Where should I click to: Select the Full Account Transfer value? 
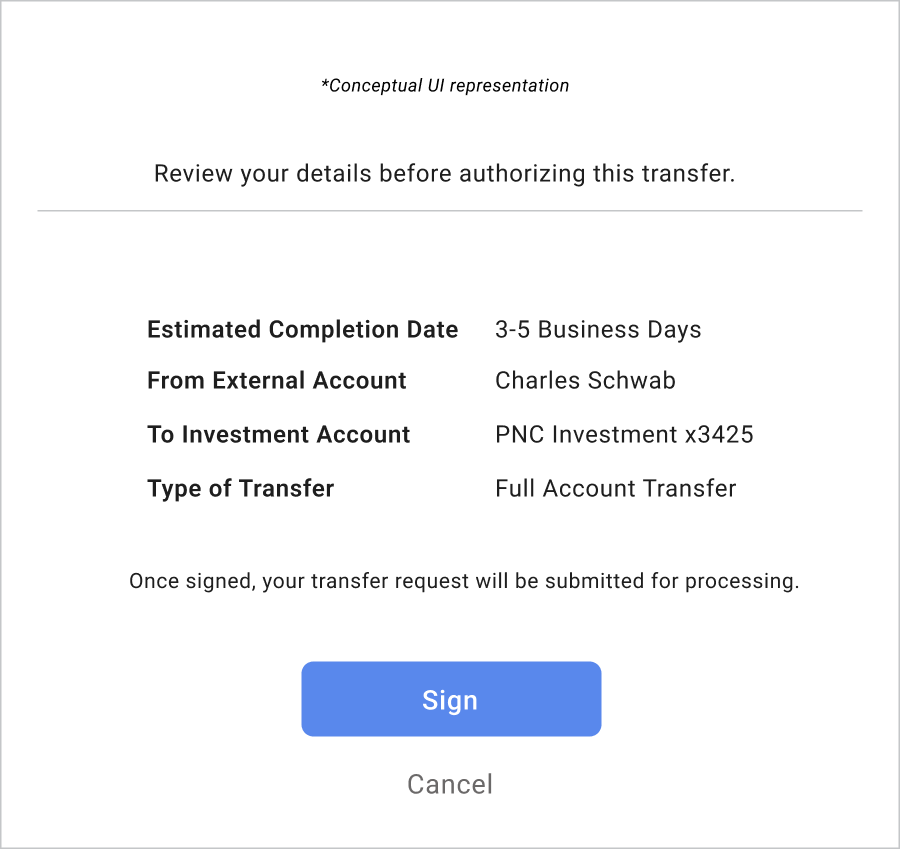(615, 489)
